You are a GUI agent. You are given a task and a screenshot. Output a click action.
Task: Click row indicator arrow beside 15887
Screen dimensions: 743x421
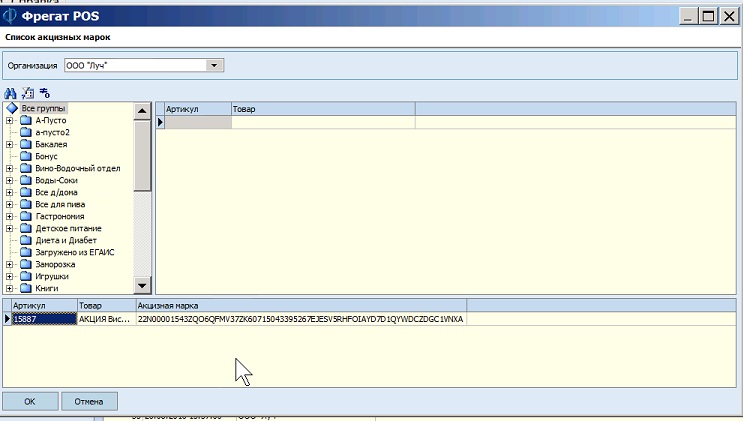coord(7,319)
